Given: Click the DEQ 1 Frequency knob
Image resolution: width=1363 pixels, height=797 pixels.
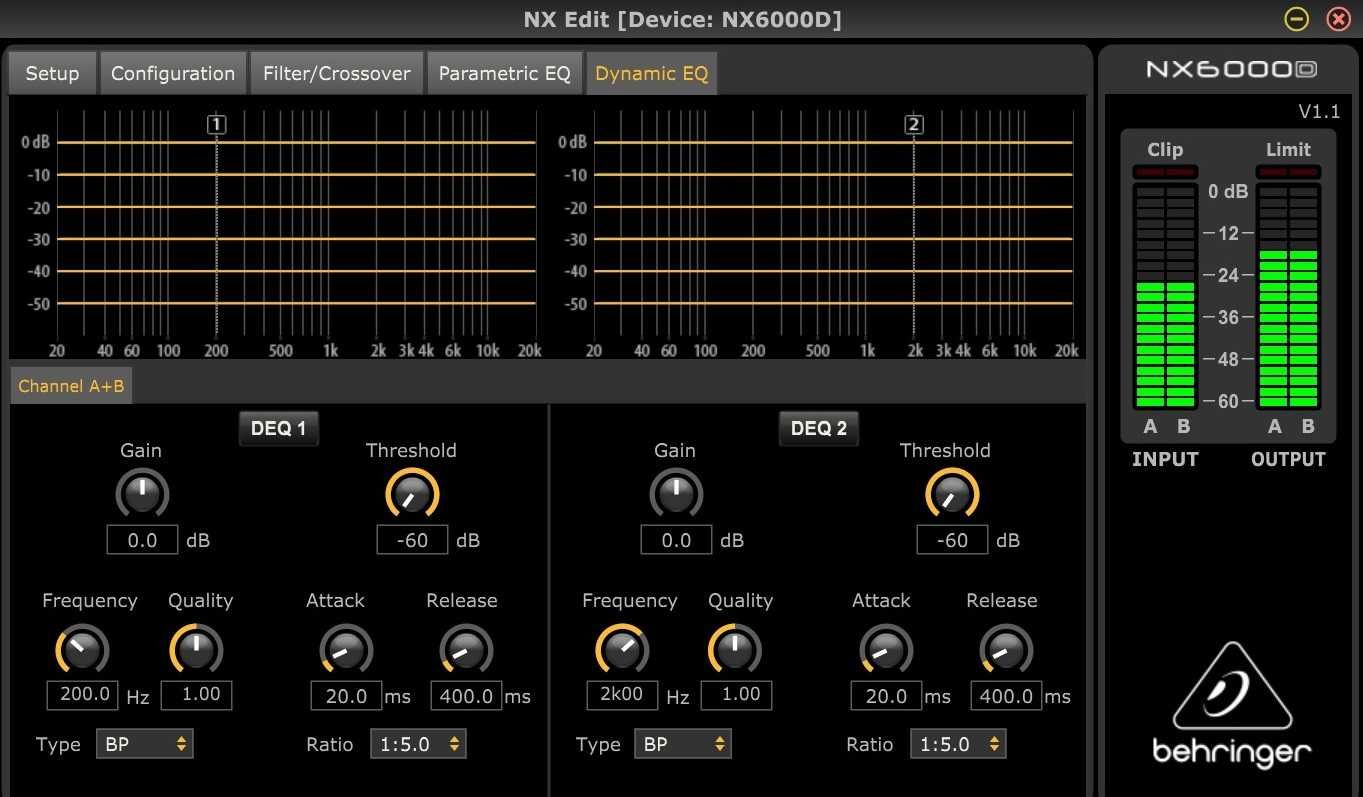Looking at the screenshot, I should pyautogui.click(x=82, y=650).
